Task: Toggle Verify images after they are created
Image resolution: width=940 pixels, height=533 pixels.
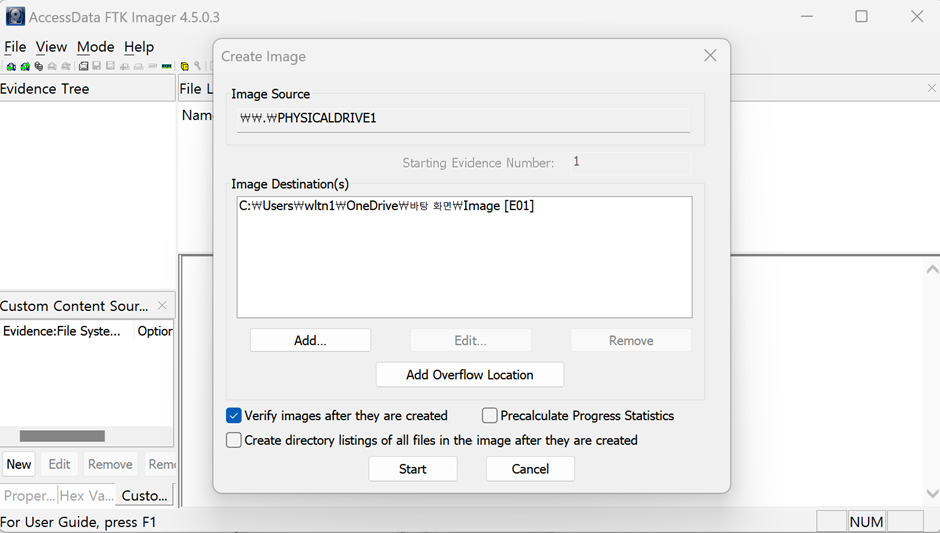Action: (x=234, y=415)
